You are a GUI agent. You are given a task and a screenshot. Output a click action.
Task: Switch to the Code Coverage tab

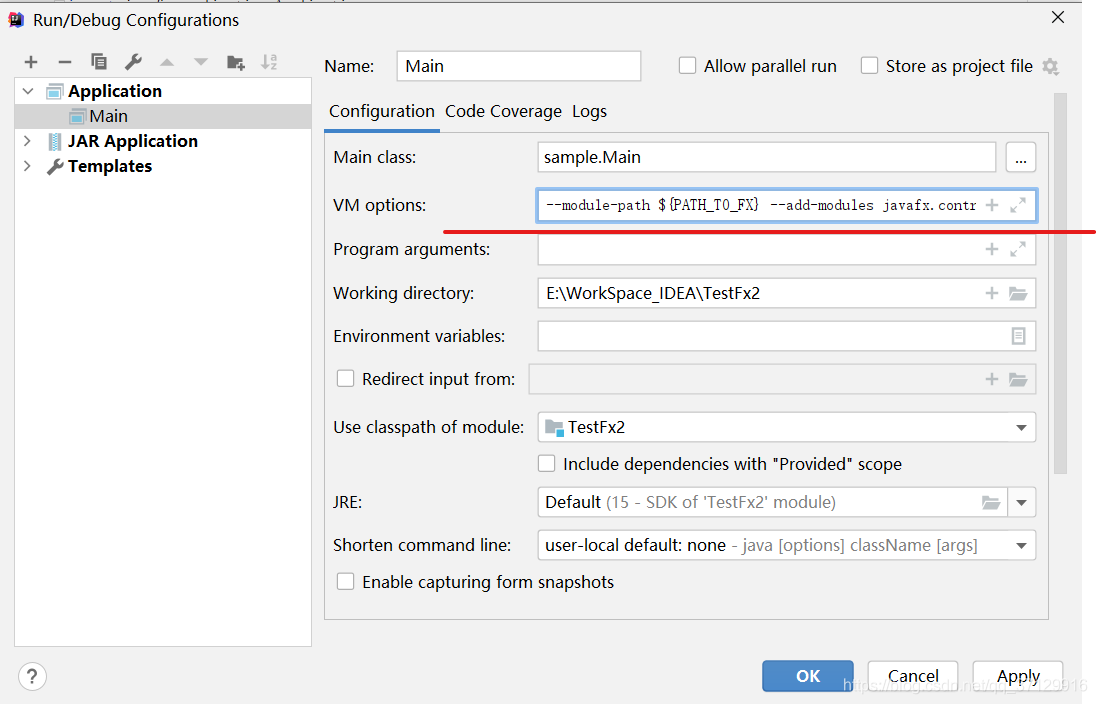[503, 111]
